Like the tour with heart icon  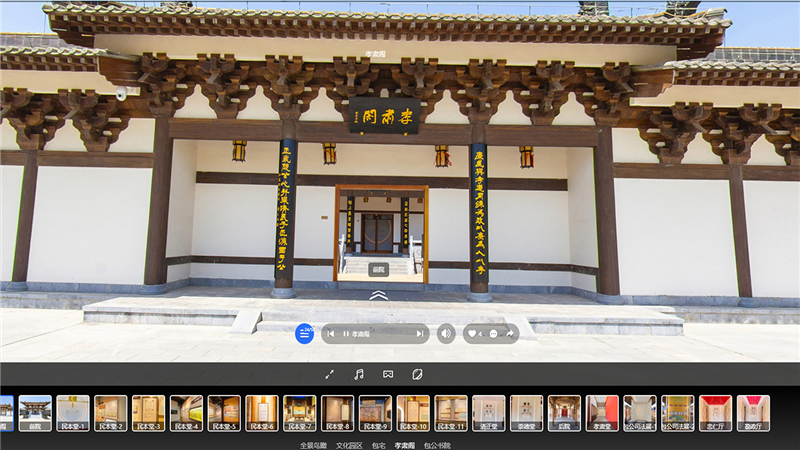pos(473,334)
